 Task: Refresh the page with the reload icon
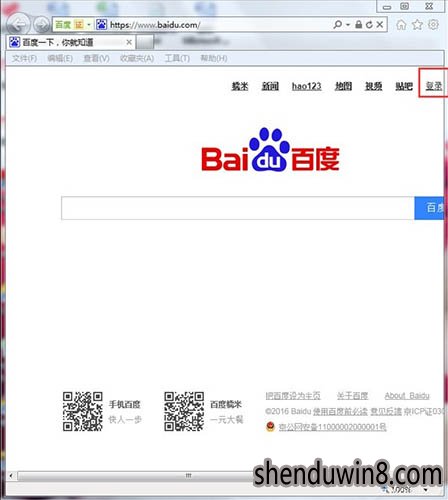369,25
